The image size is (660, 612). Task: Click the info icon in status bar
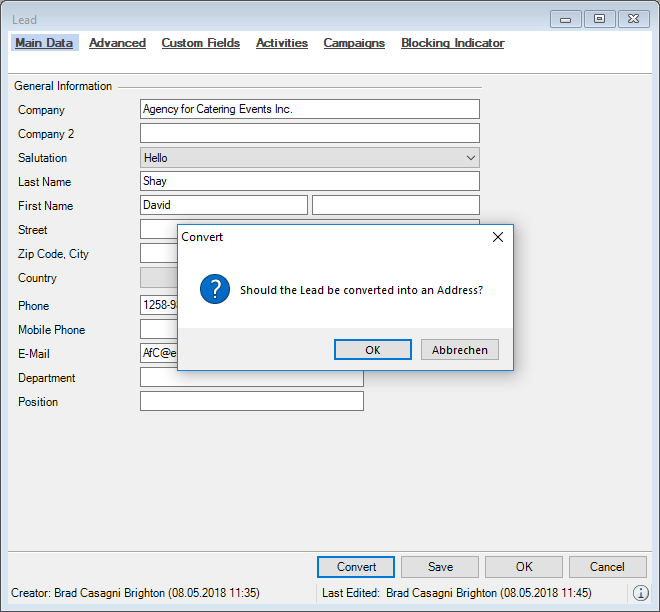pos(642,593)
